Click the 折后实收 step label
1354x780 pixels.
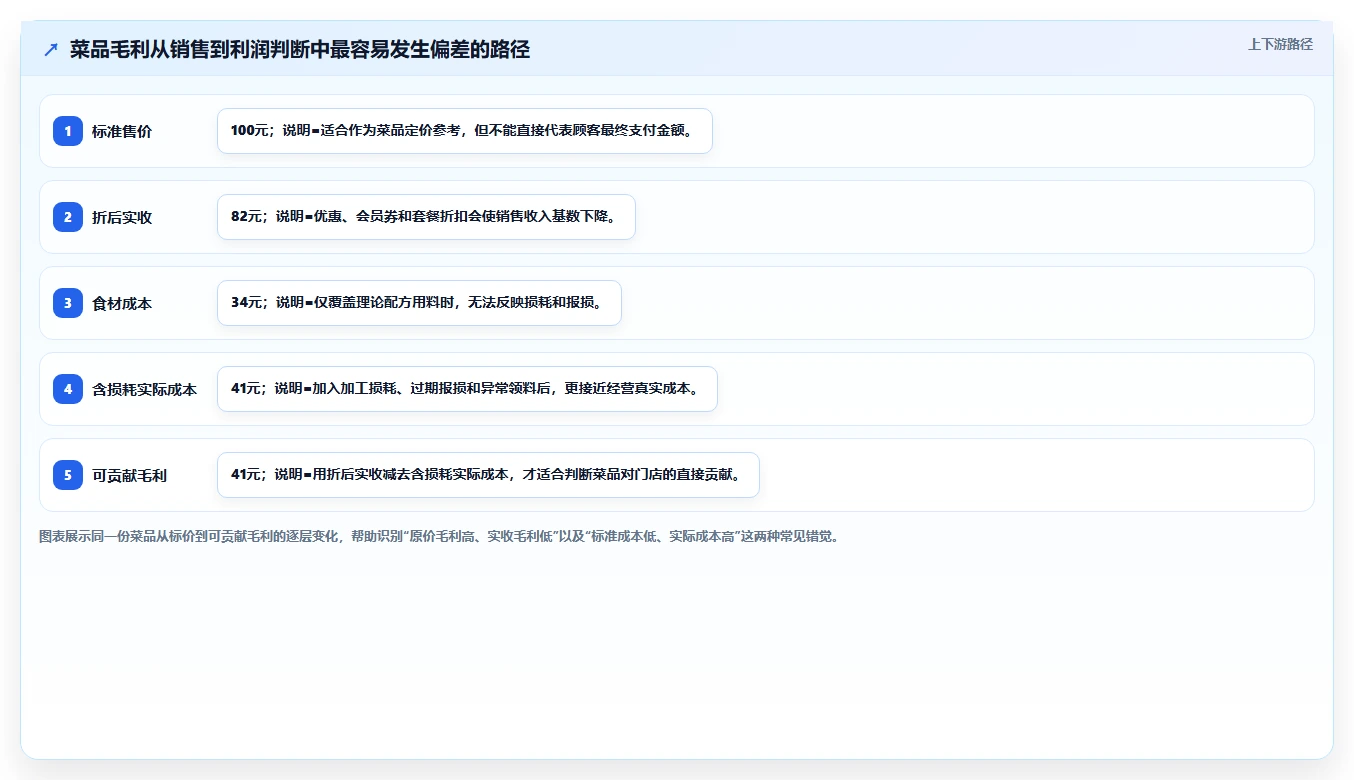(122, 217)
